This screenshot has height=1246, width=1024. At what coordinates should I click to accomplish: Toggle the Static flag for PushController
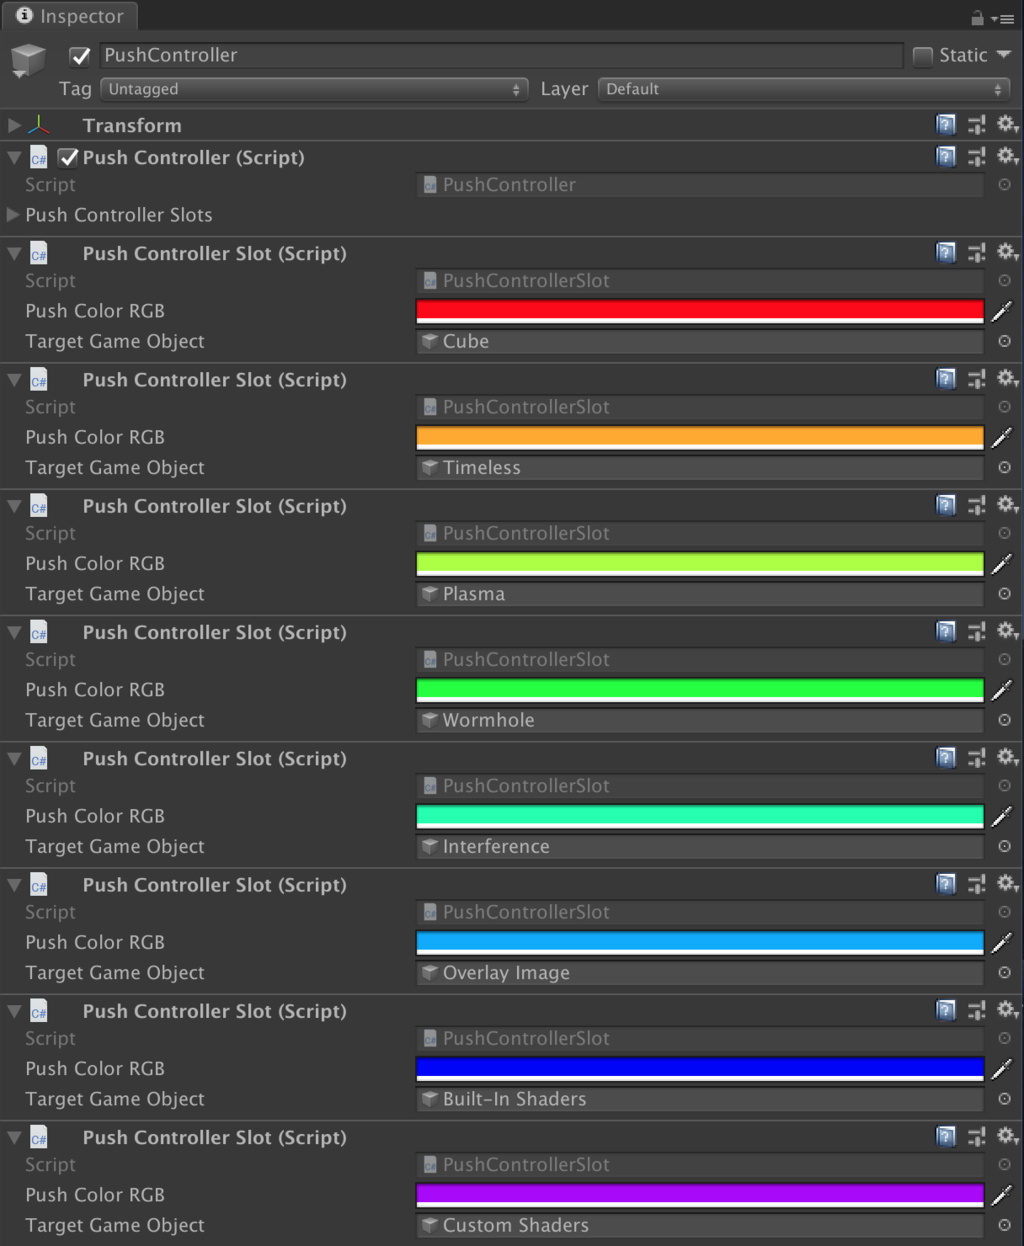click(x=921, y=56)
